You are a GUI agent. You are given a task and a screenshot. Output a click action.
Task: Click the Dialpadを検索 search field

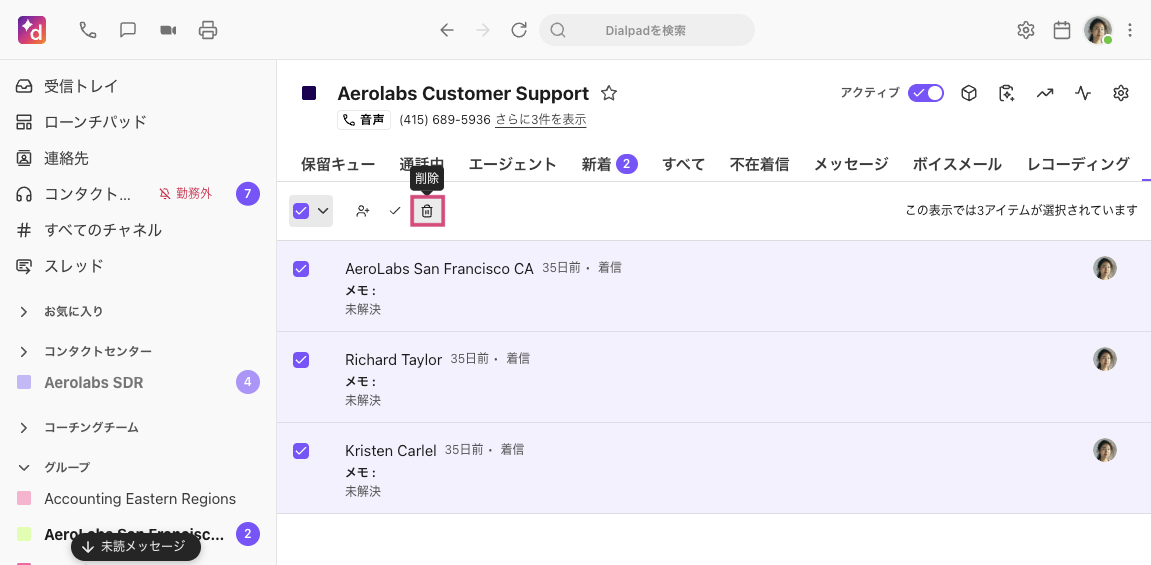pyautogui.click(x=646, y=30)
